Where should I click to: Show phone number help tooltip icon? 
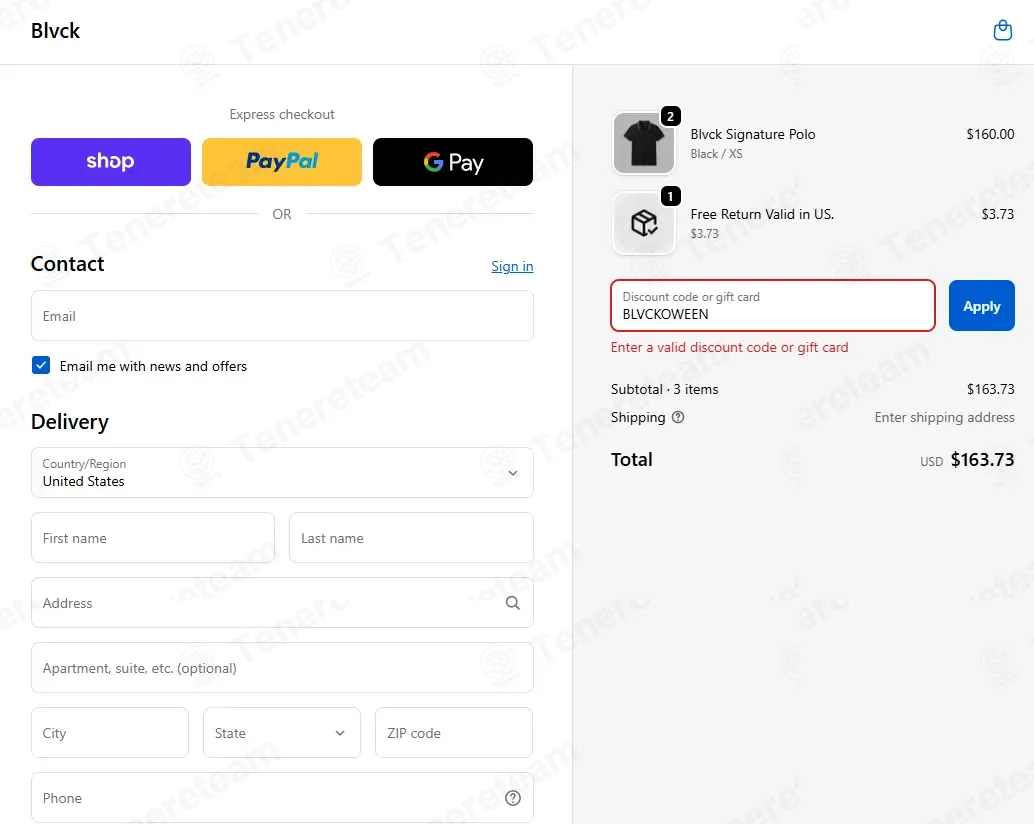click(512, 798)
